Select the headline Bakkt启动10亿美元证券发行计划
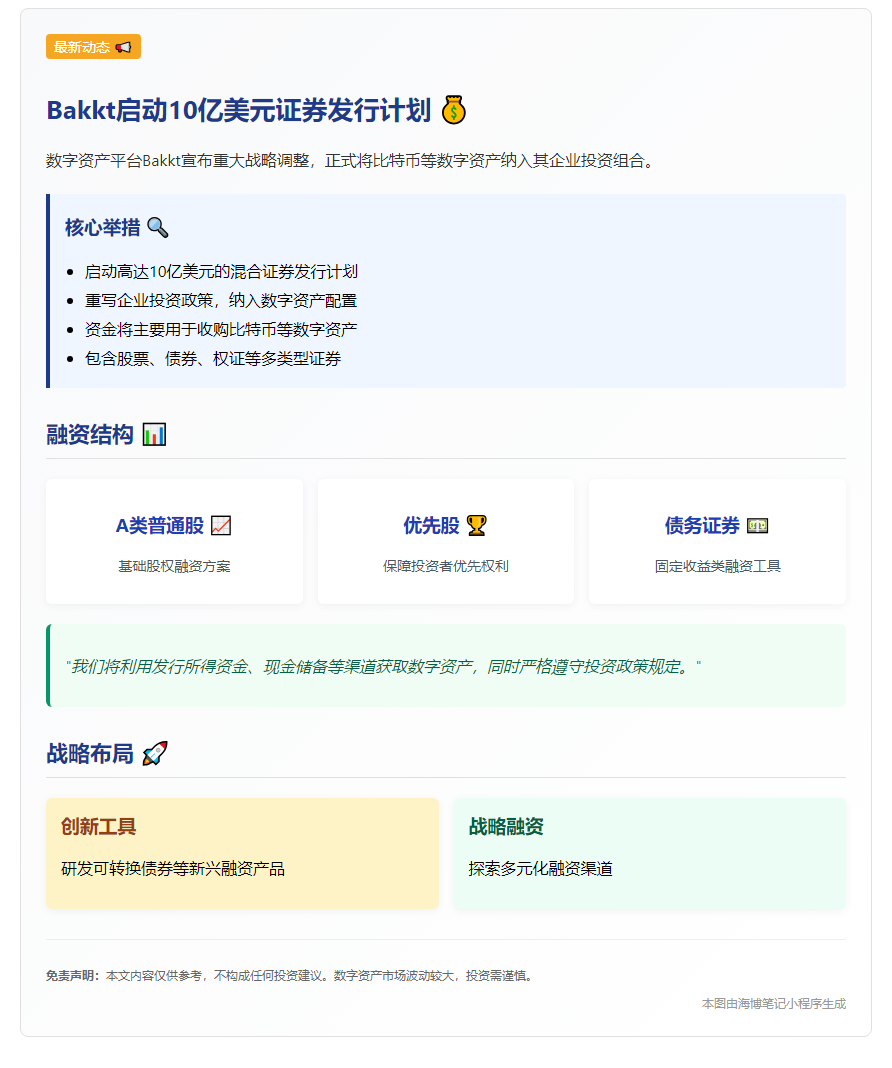Screen dimensions: 892x1068 [x=238, y=110]
